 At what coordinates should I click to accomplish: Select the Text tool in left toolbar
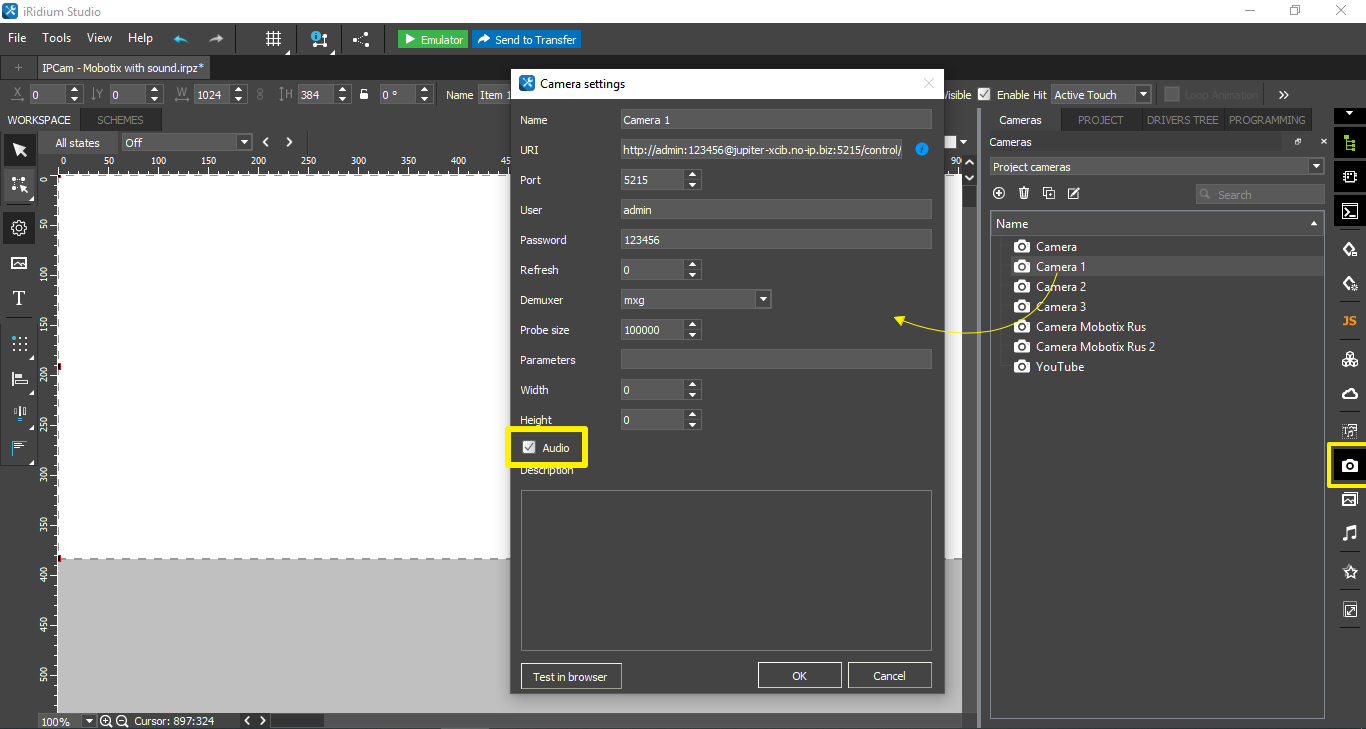[x=19, y=298]
